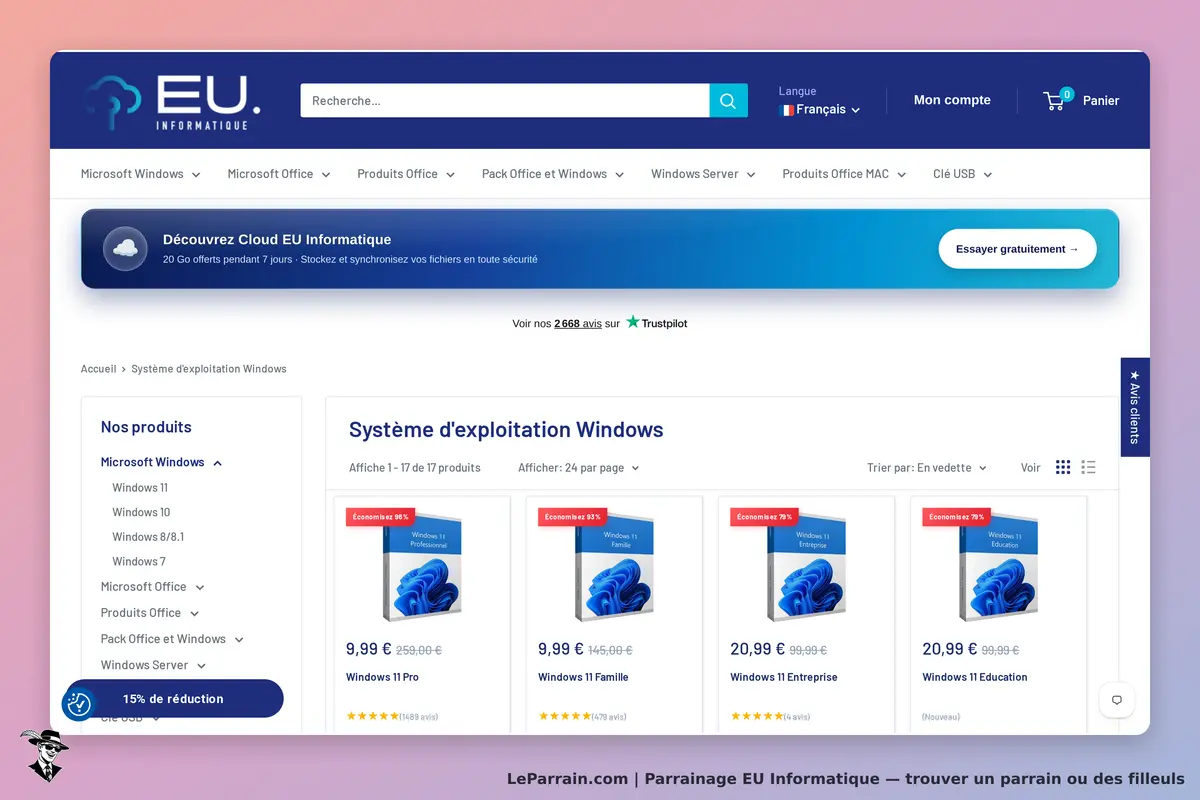Image resolution: width=1200 pixels, height=800 pixels.
Task: Click the Trustpilot star logo
Action: coord(633,322)
